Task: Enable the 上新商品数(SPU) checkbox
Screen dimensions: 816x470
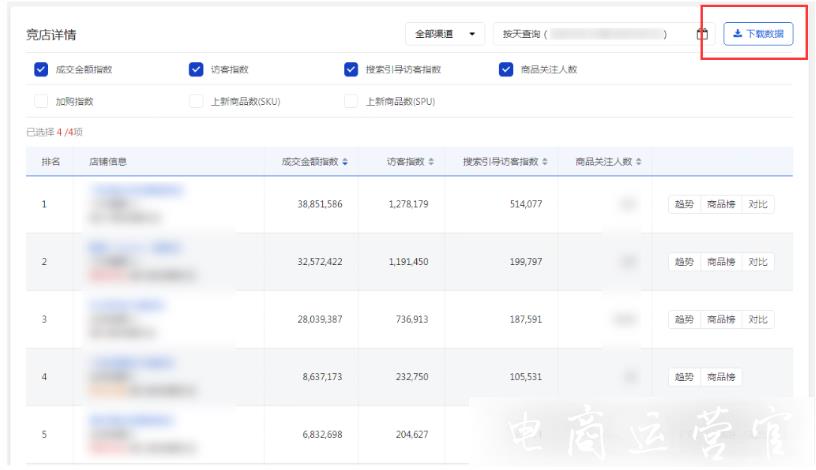Action: coord(350,101)
